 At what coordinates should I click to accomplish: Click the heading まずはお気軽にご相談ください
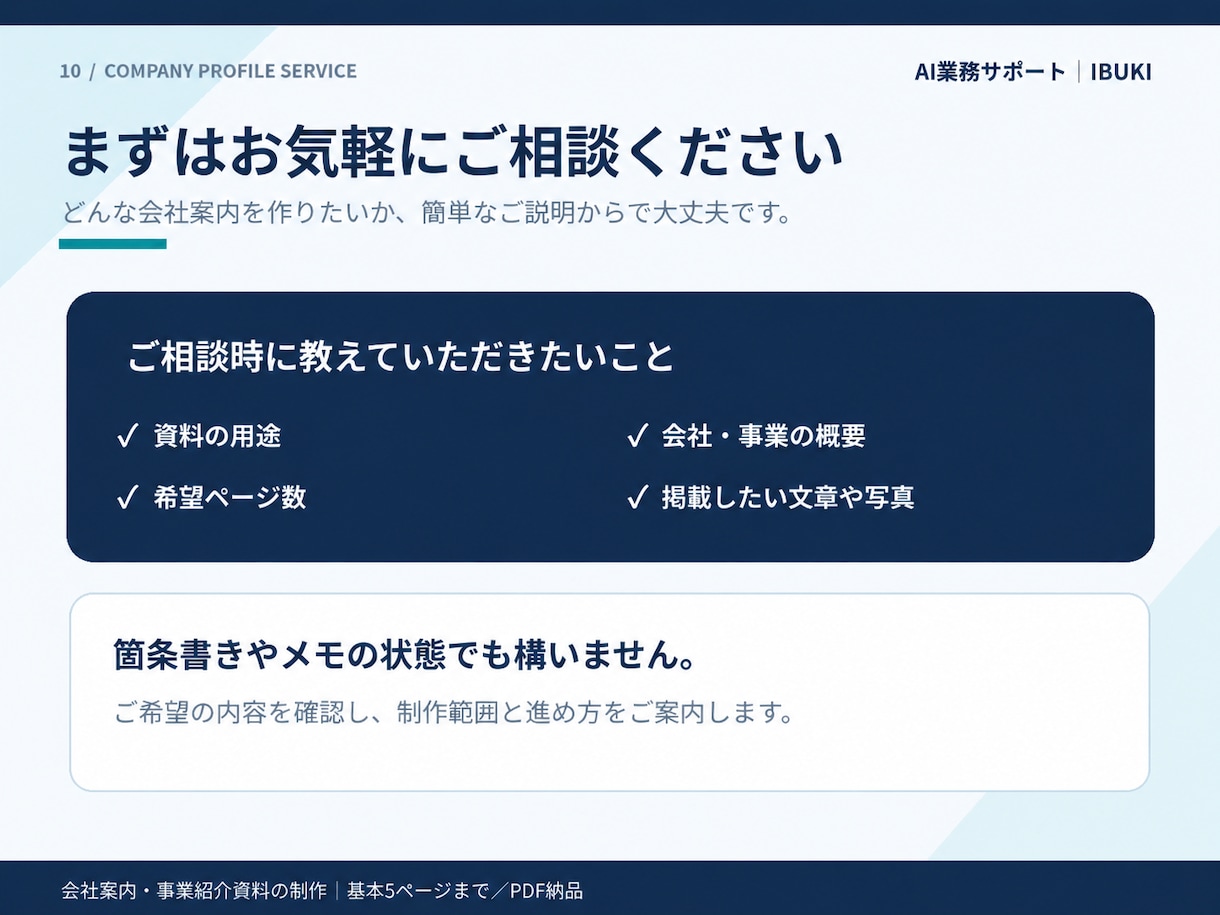click(453, 153)
